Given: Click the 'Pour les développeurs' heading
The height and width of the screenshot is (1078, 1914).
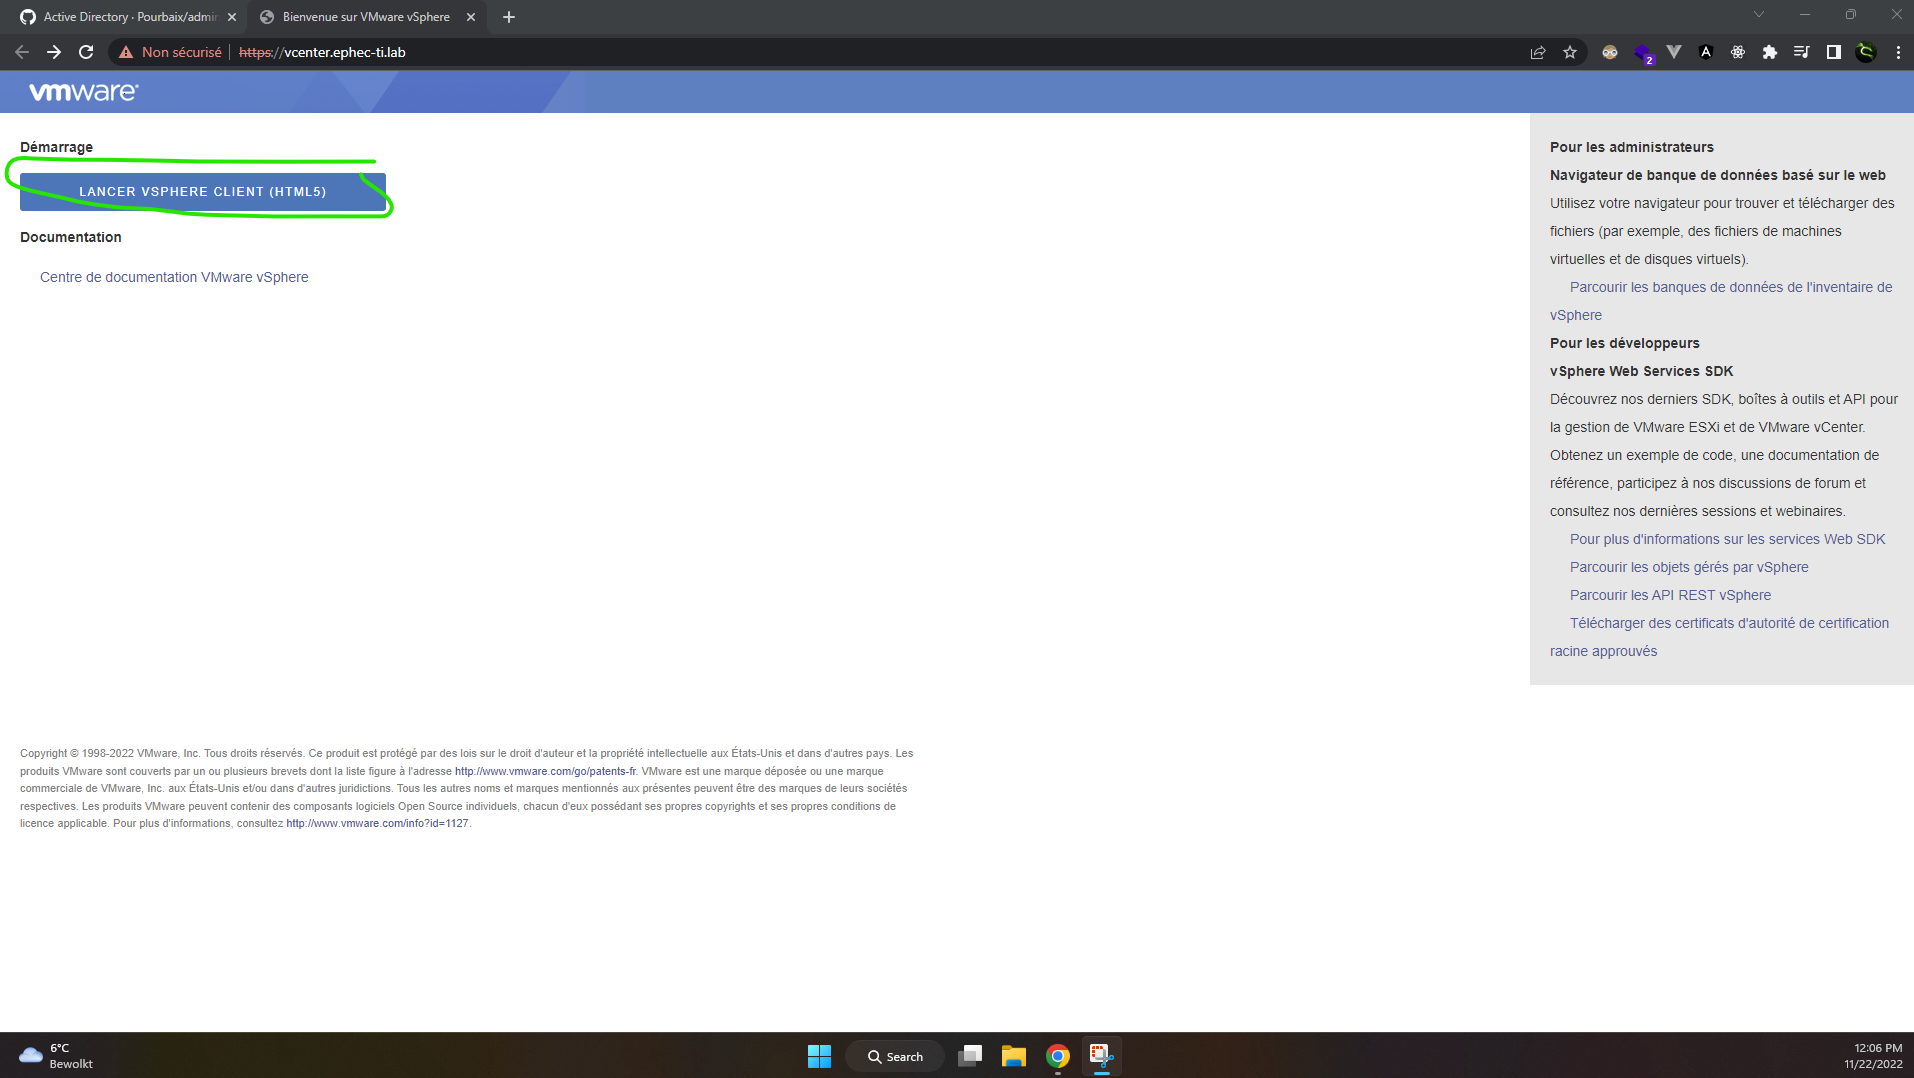Looking at the screenshot, I should [x=1625, y=343].
